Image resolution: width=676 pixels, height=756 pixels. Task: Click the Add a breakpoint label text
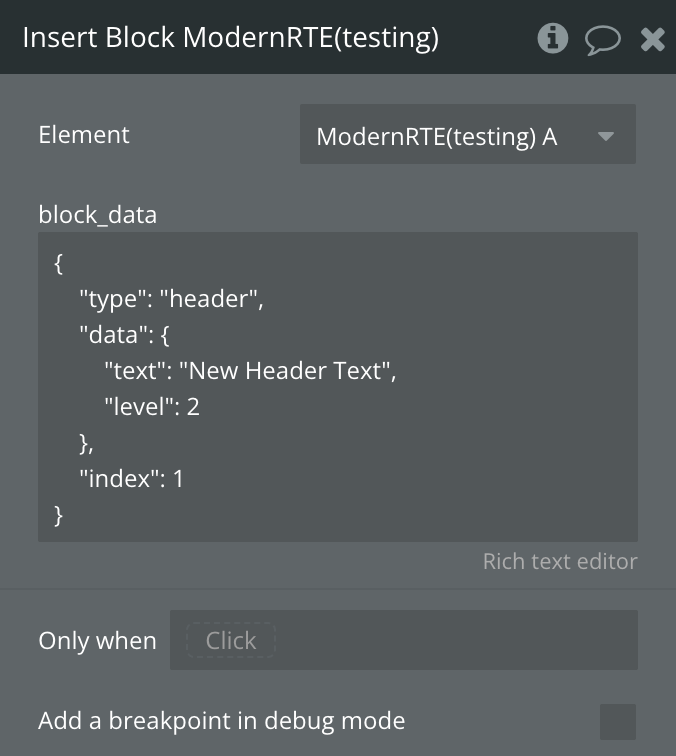tap(221, 721)
